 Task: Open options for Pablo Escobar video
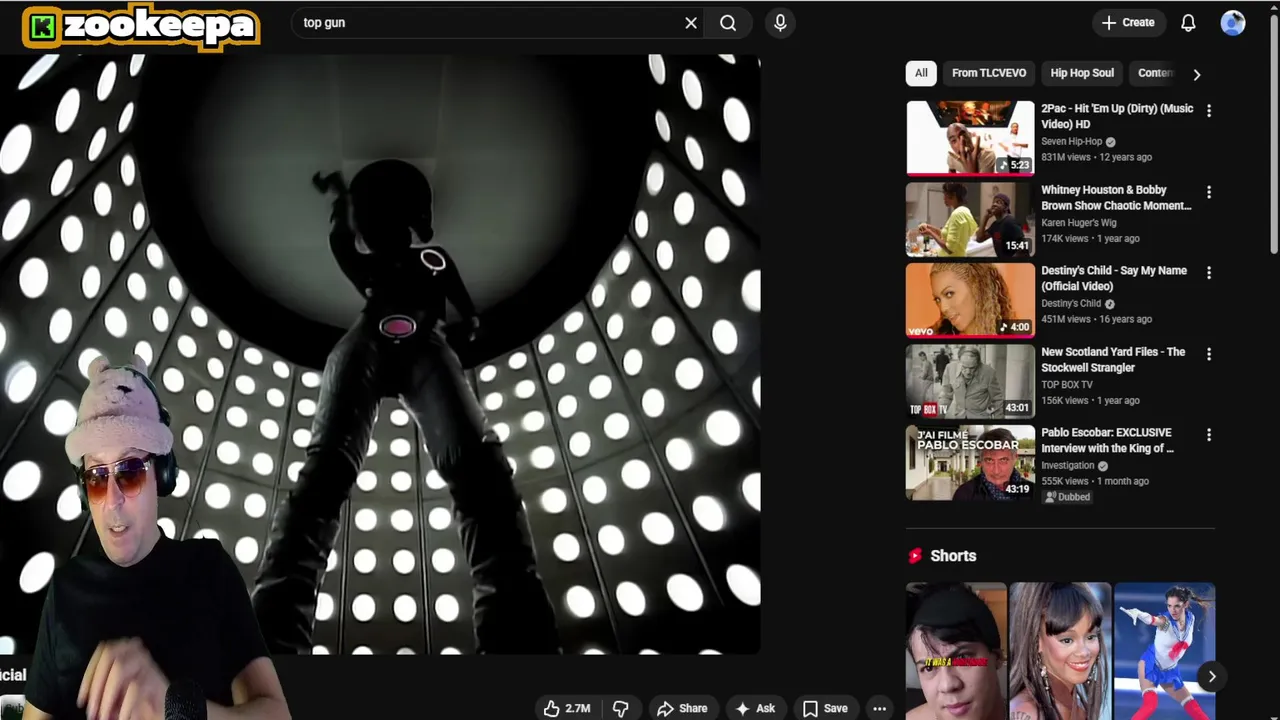1208,435
